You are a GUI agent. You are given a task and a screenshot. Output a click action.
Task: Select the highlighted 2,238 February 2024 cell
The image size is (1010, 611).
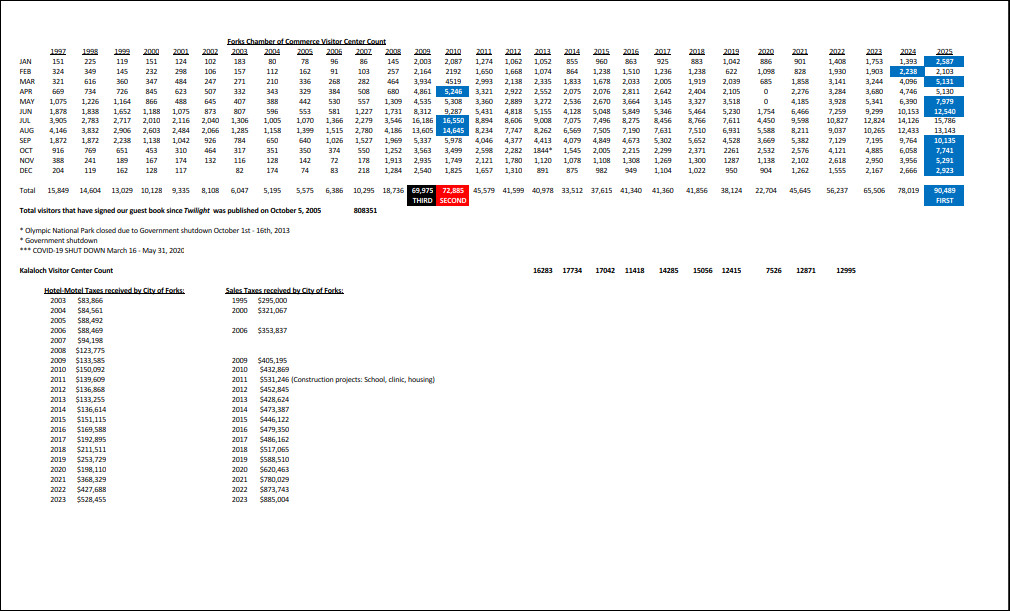click(907, 72)
